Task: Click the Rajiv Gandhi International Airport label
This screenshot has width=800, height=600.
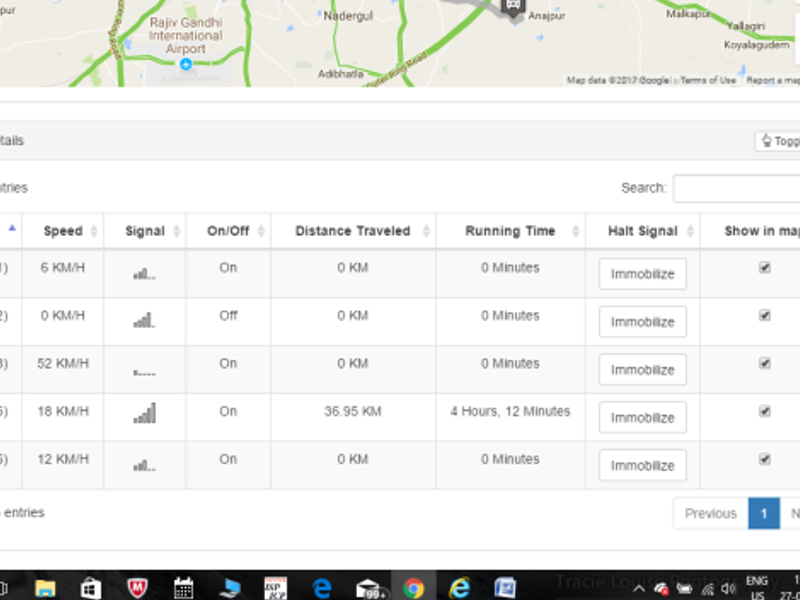Action: click(186, 36)
